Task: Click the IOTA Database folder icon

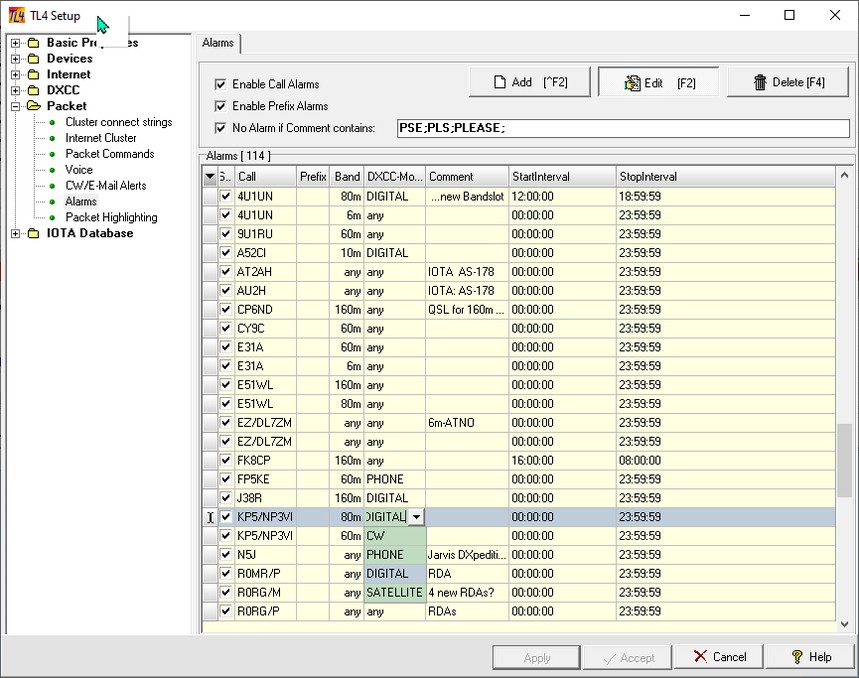Action: [x=33, y=233]
